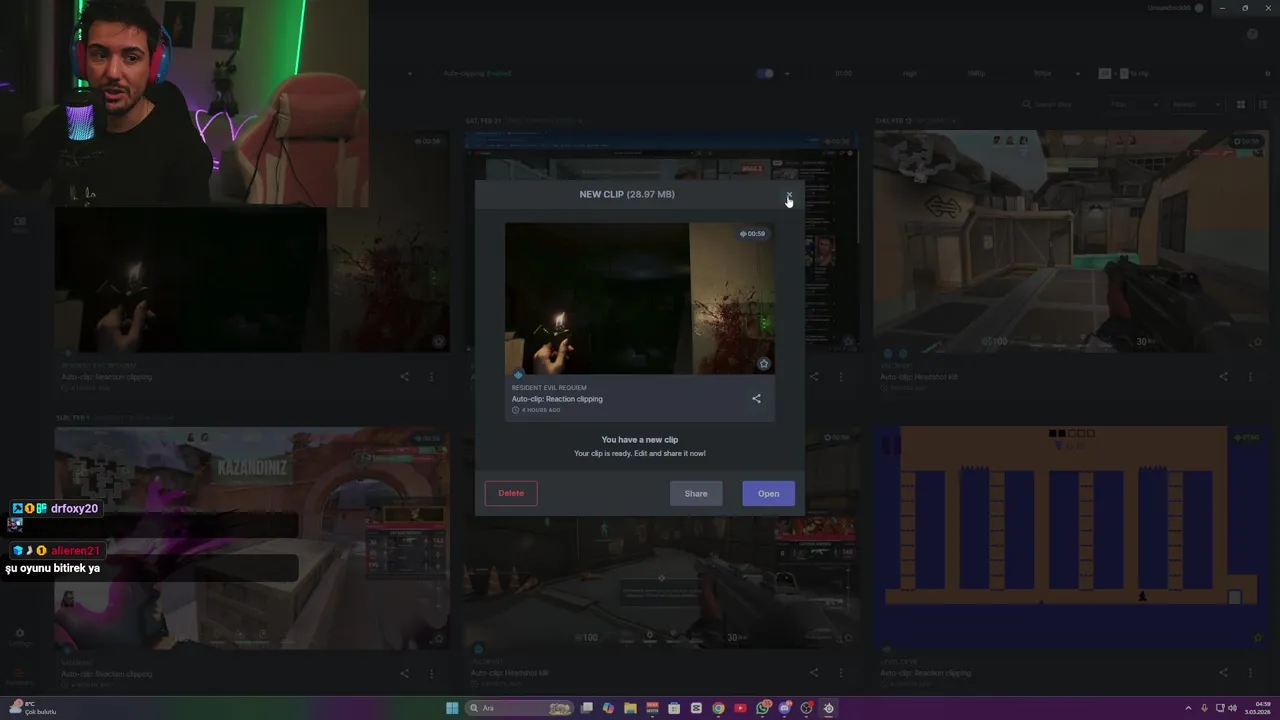This screenshot has width=1280, height=720.
Task: Share the bottom-right Reaction clipping clip
Action: point(1223,673)
